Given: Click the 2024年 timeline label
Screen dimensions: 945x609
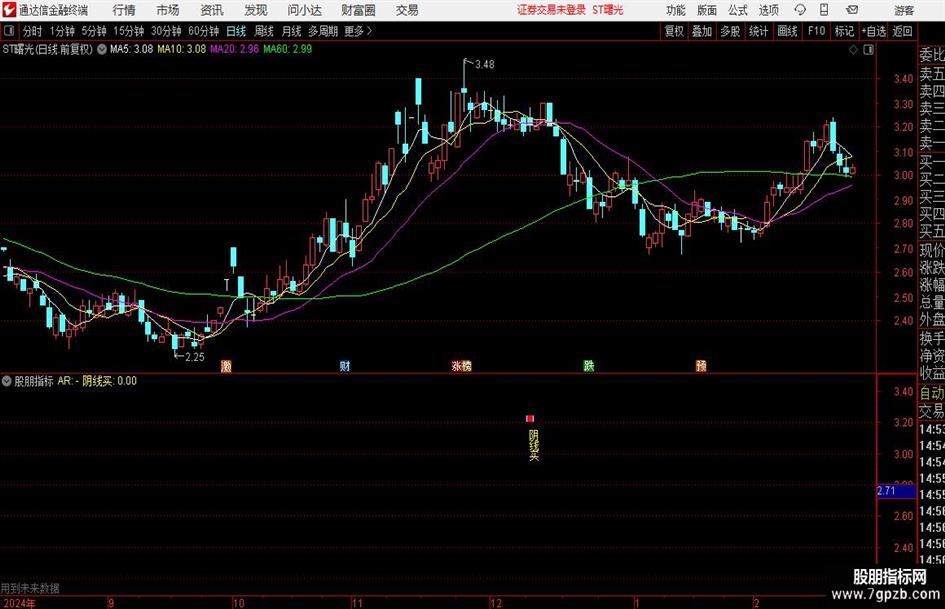Looking at the screenshot, I should [19, 603].
